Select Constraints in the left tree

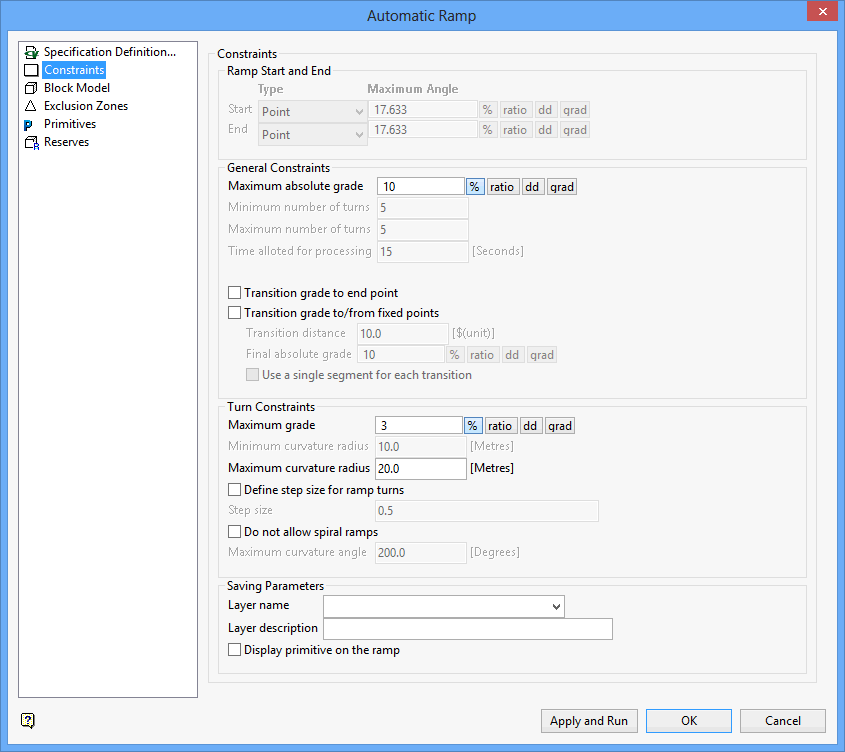click(74, 70)
